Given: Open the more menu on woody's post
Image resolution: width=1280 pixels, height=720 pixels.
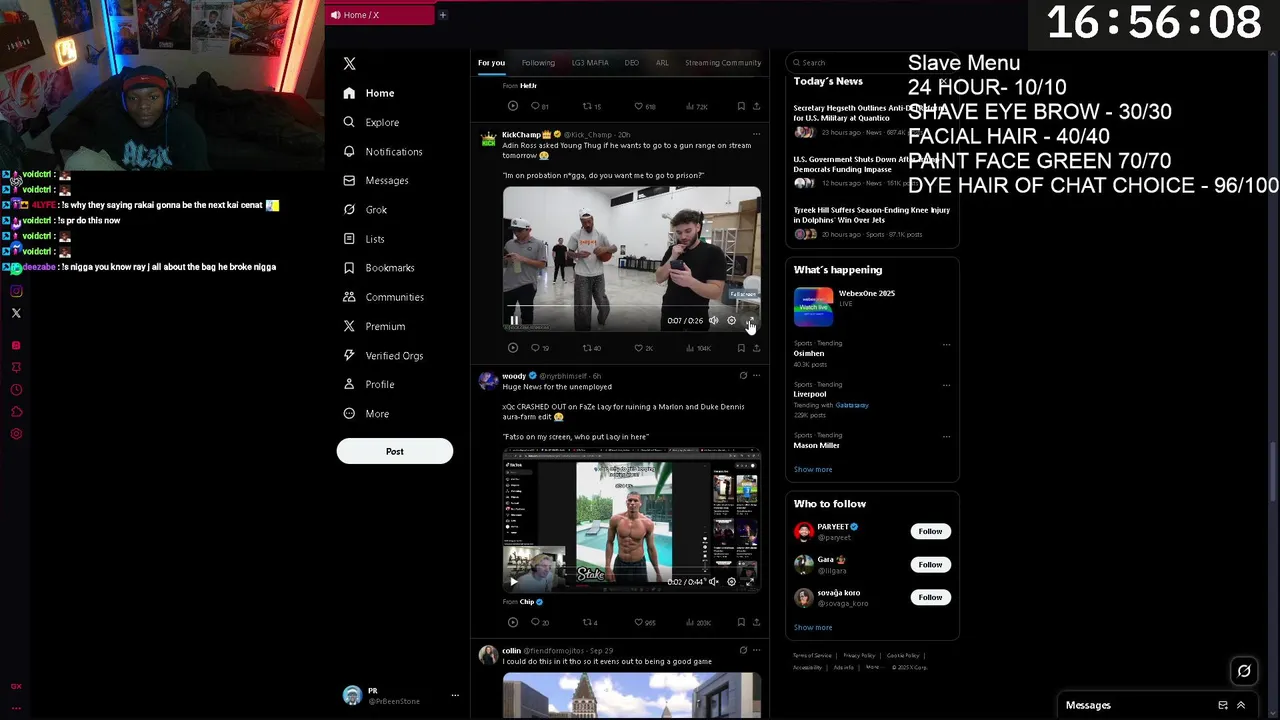Looking at the screenshot, I should (756, 376).
